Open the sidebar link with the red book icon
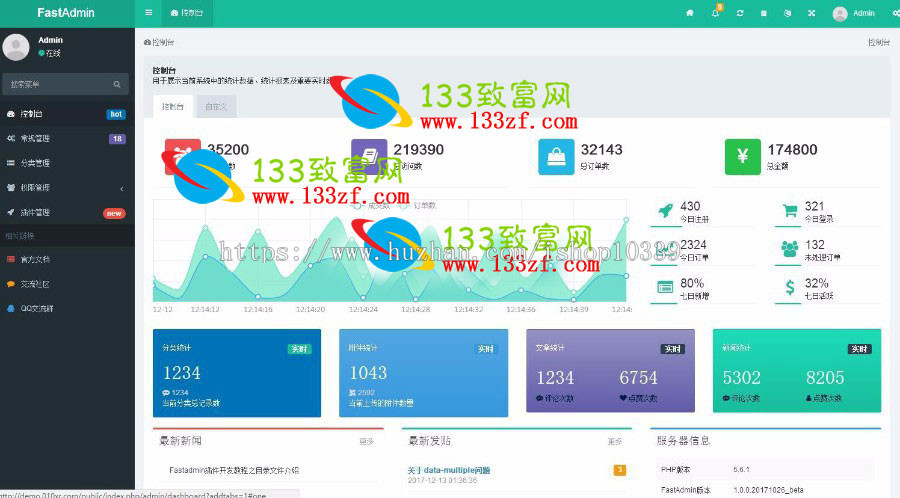900x498 pixels. point(67,259)
